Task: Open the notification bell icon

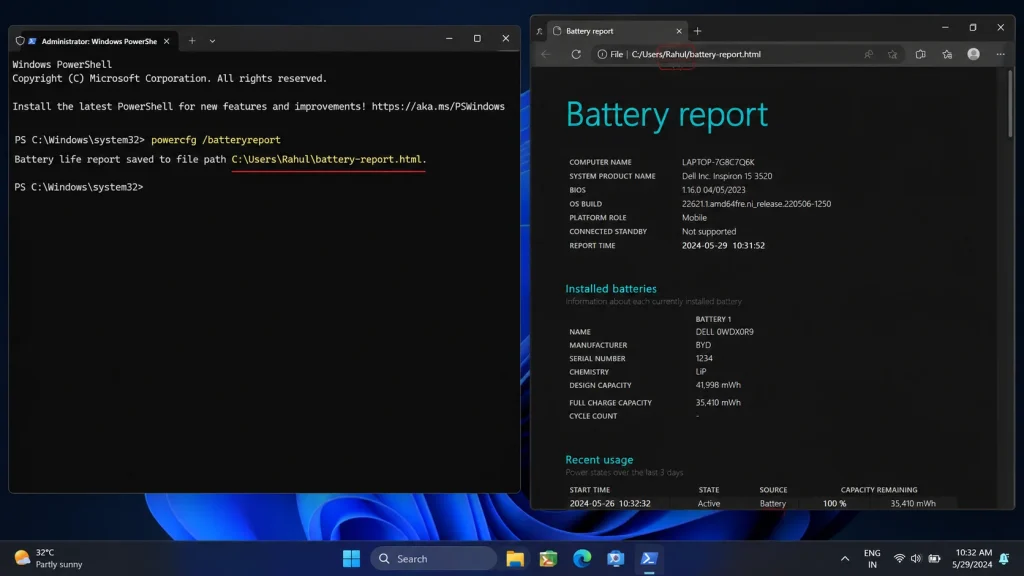Action: (1004, 558)
